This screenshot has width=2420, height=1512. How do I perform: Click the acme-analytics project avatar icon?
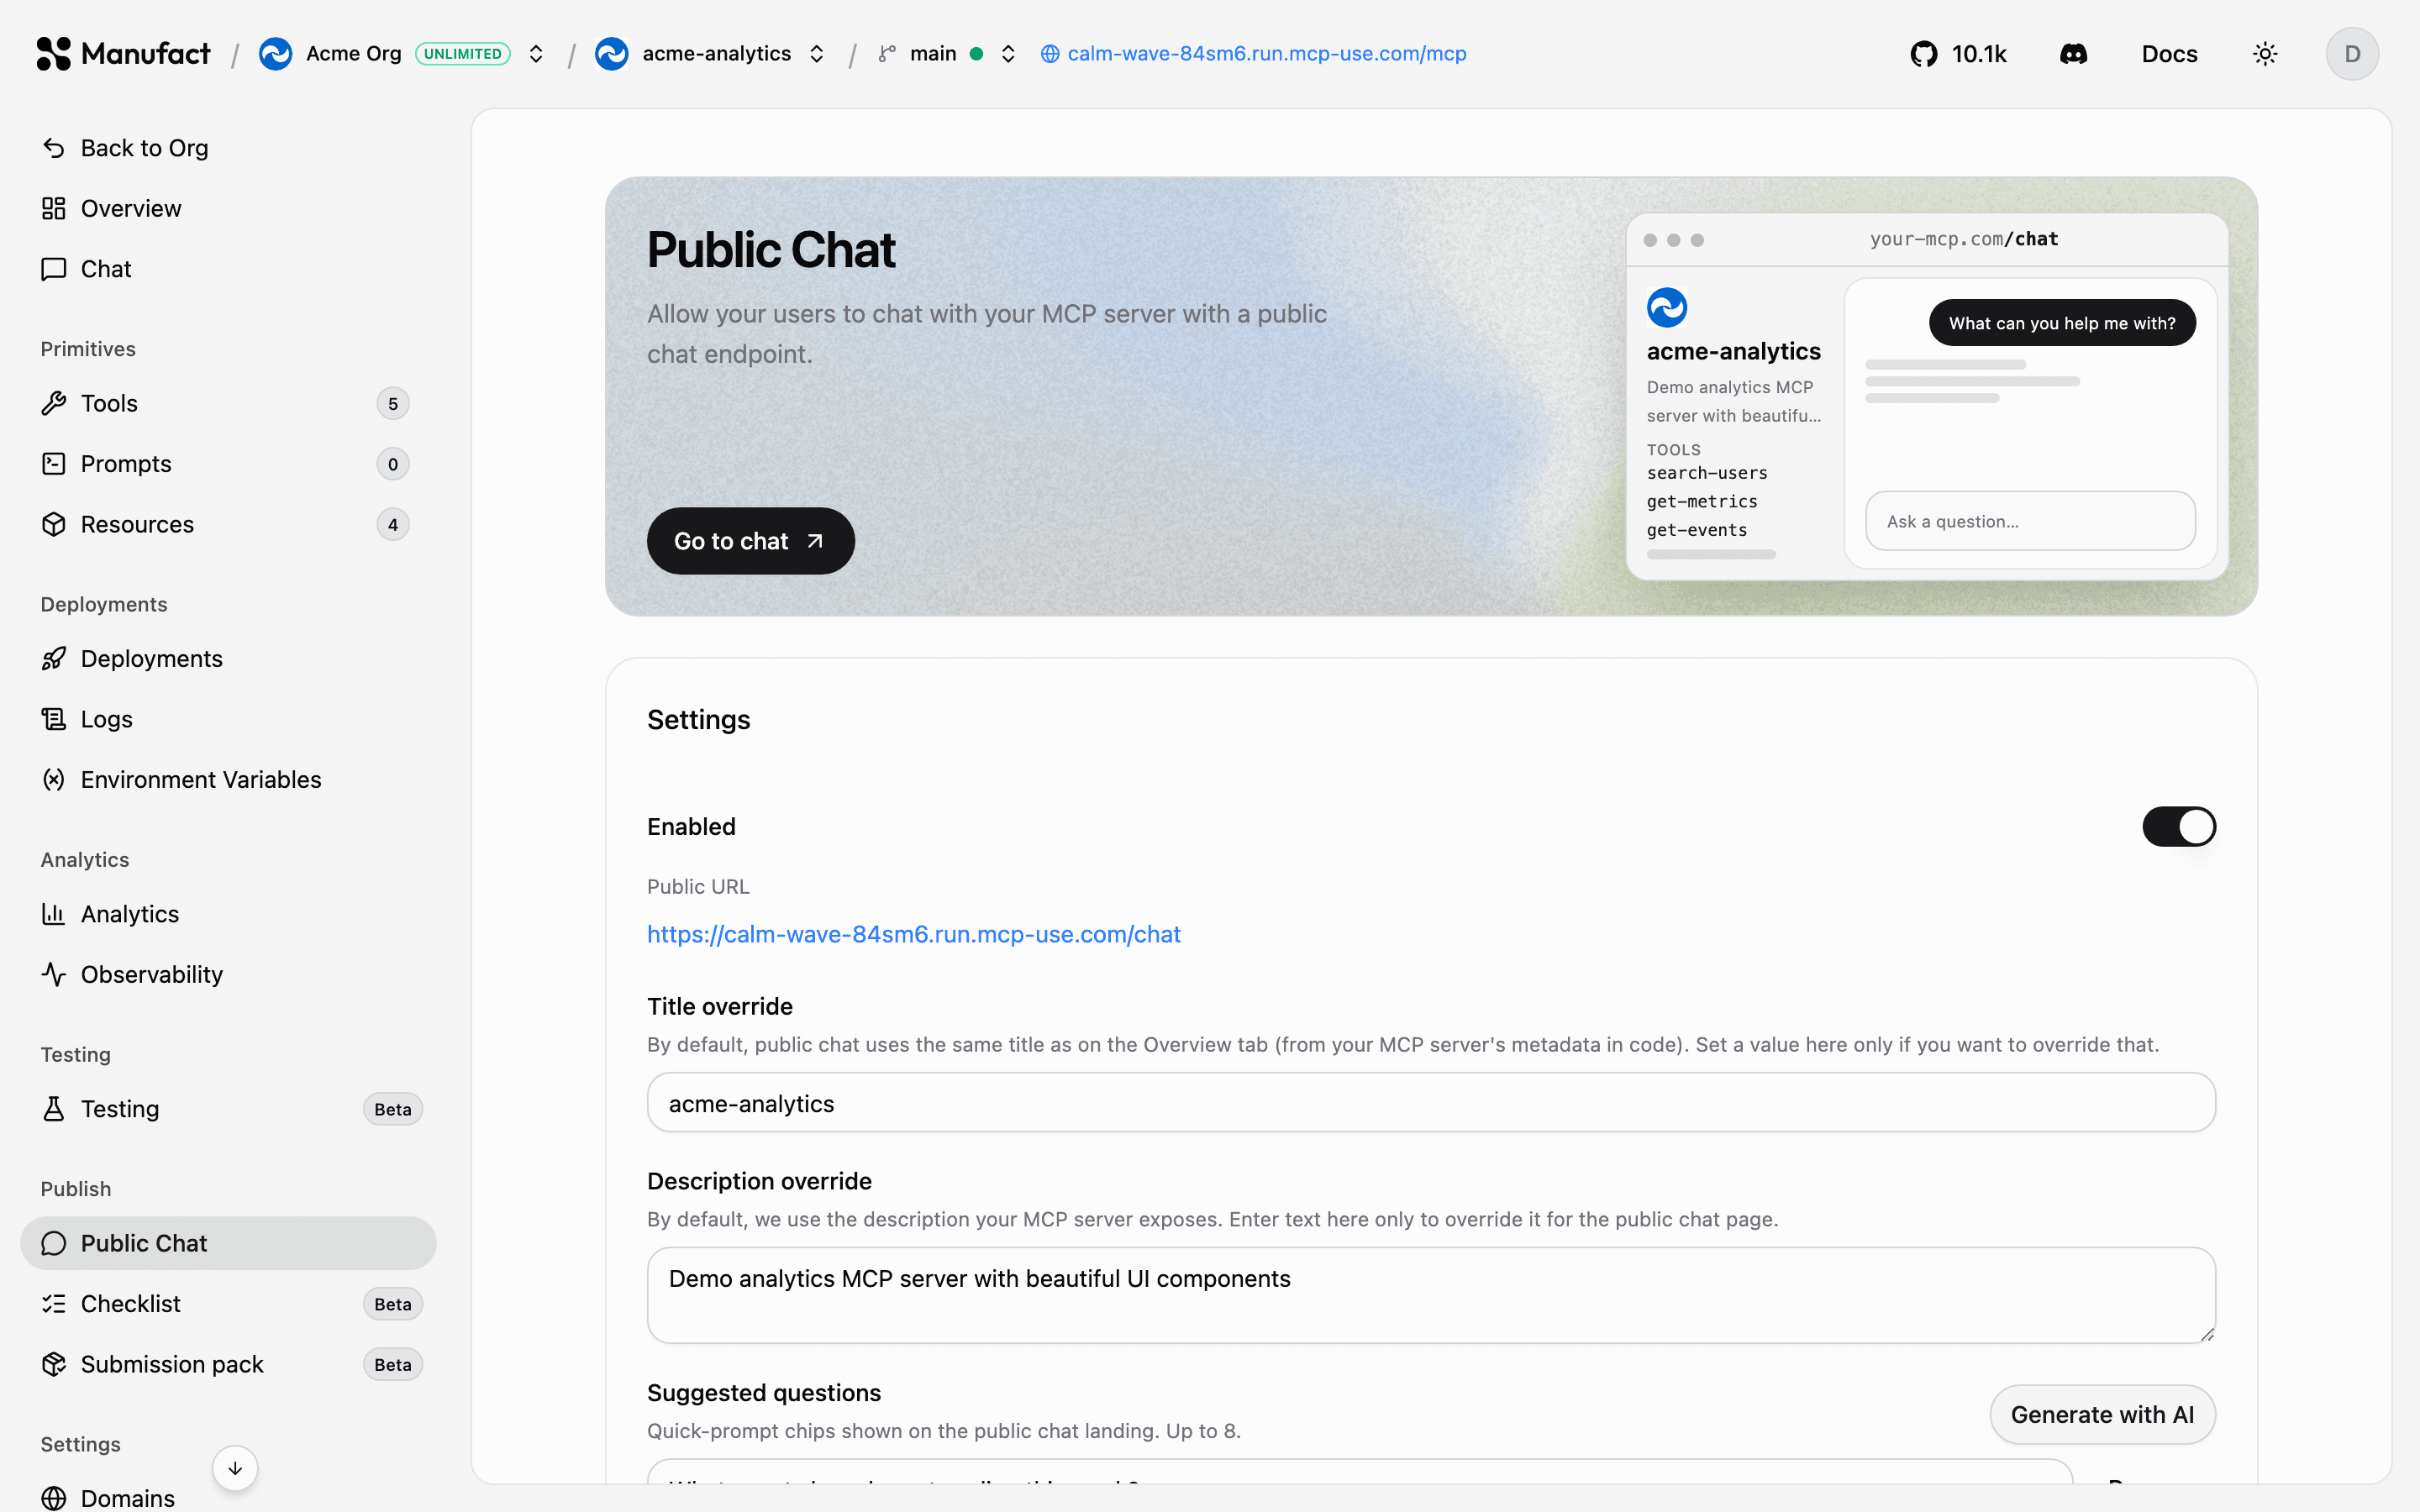click(611, 54)
